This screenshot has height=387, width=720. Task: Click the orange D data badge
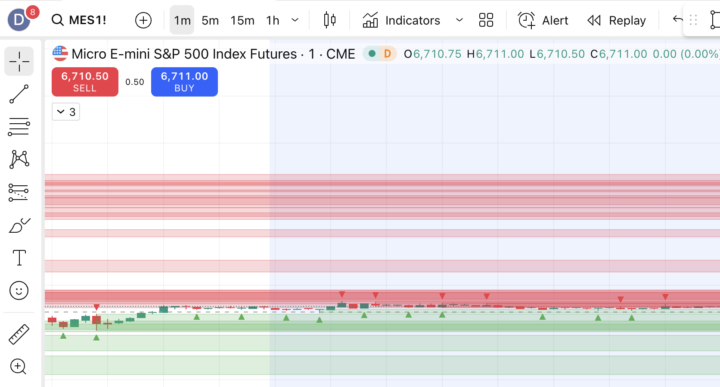[388, 54]
